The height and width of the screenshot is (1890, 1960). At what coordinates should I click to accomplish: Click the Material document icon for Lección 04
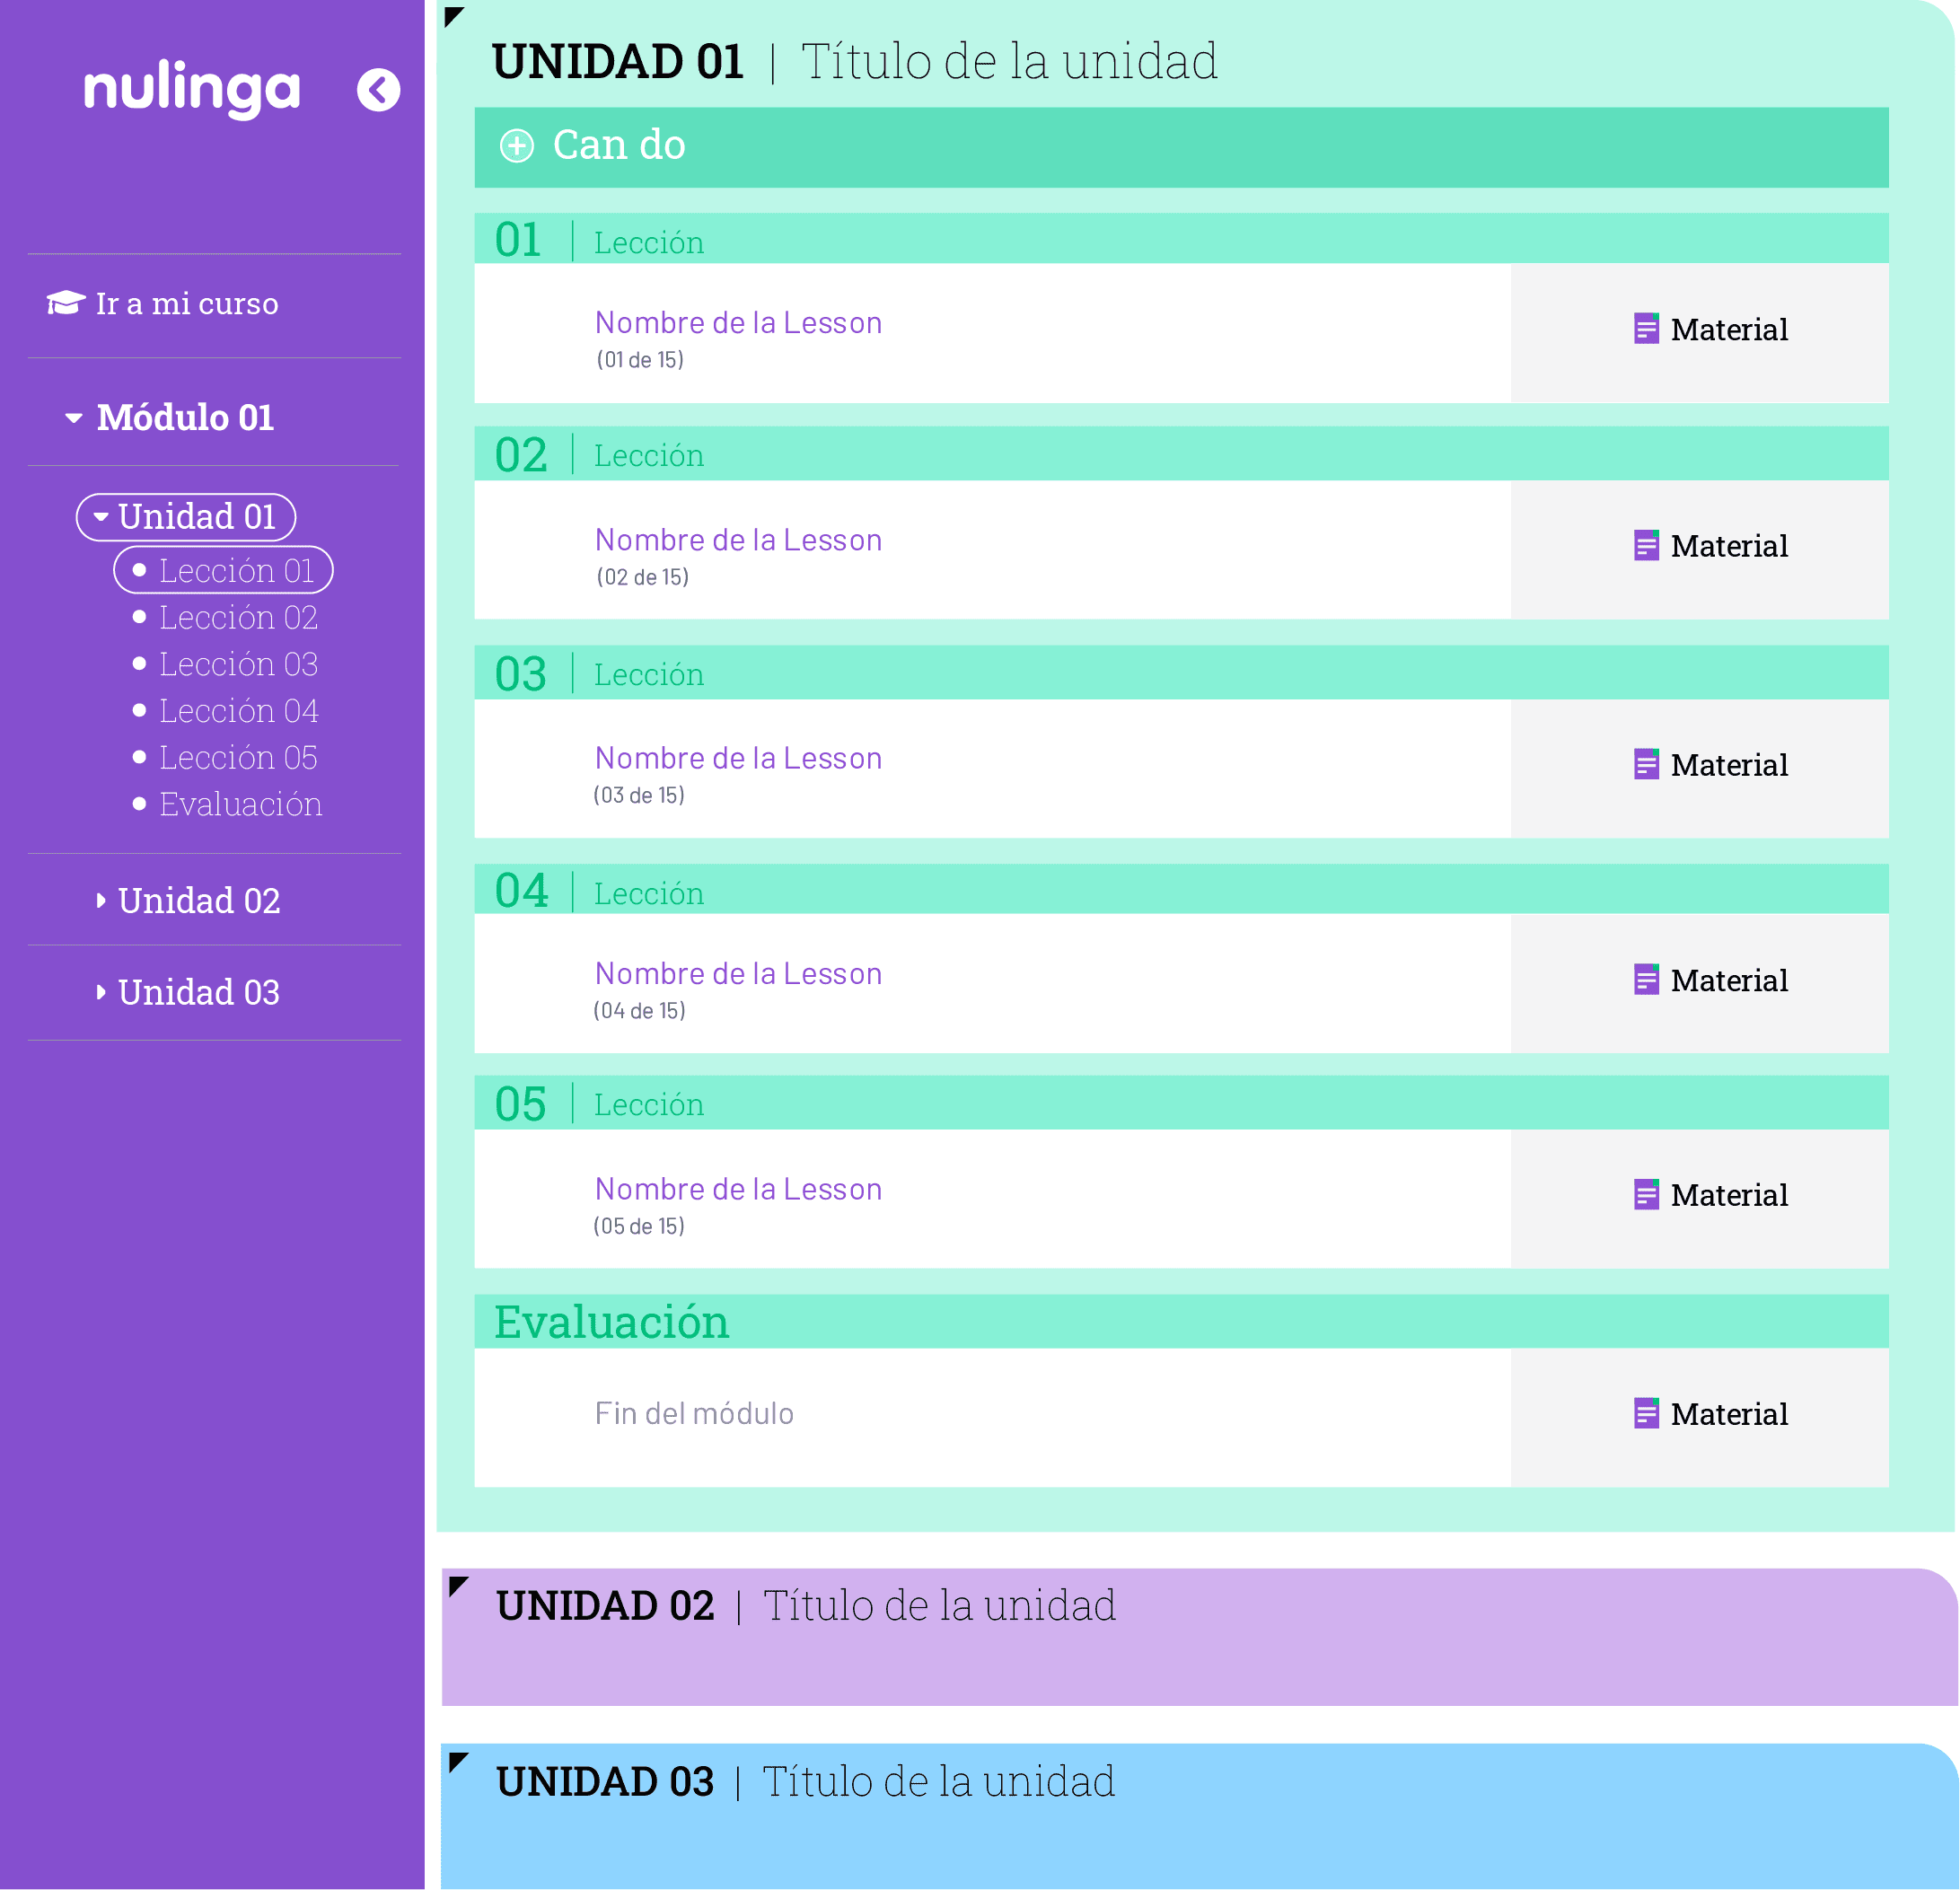[1646, 980]
